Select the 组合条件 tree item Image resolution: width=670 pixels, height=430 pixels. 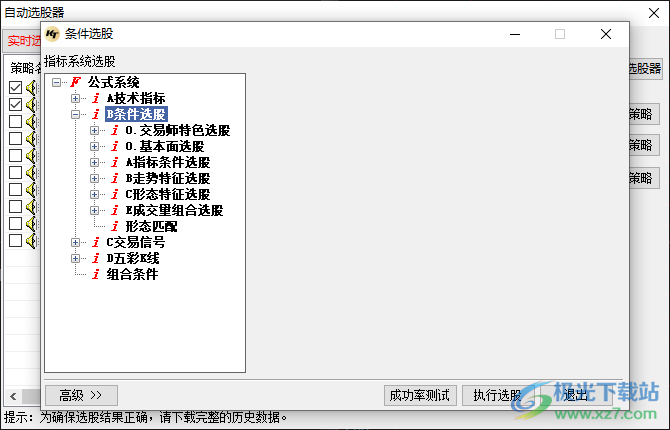pos(132,274)
